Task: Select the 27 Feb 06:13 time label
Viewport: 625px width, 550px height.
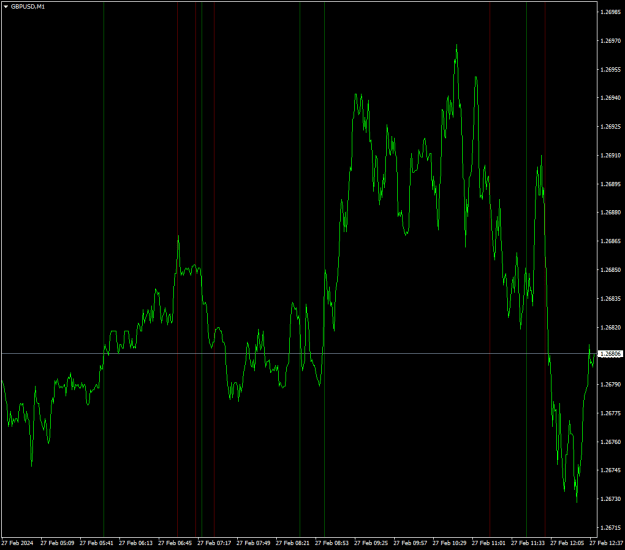Action: coord(136,543)
